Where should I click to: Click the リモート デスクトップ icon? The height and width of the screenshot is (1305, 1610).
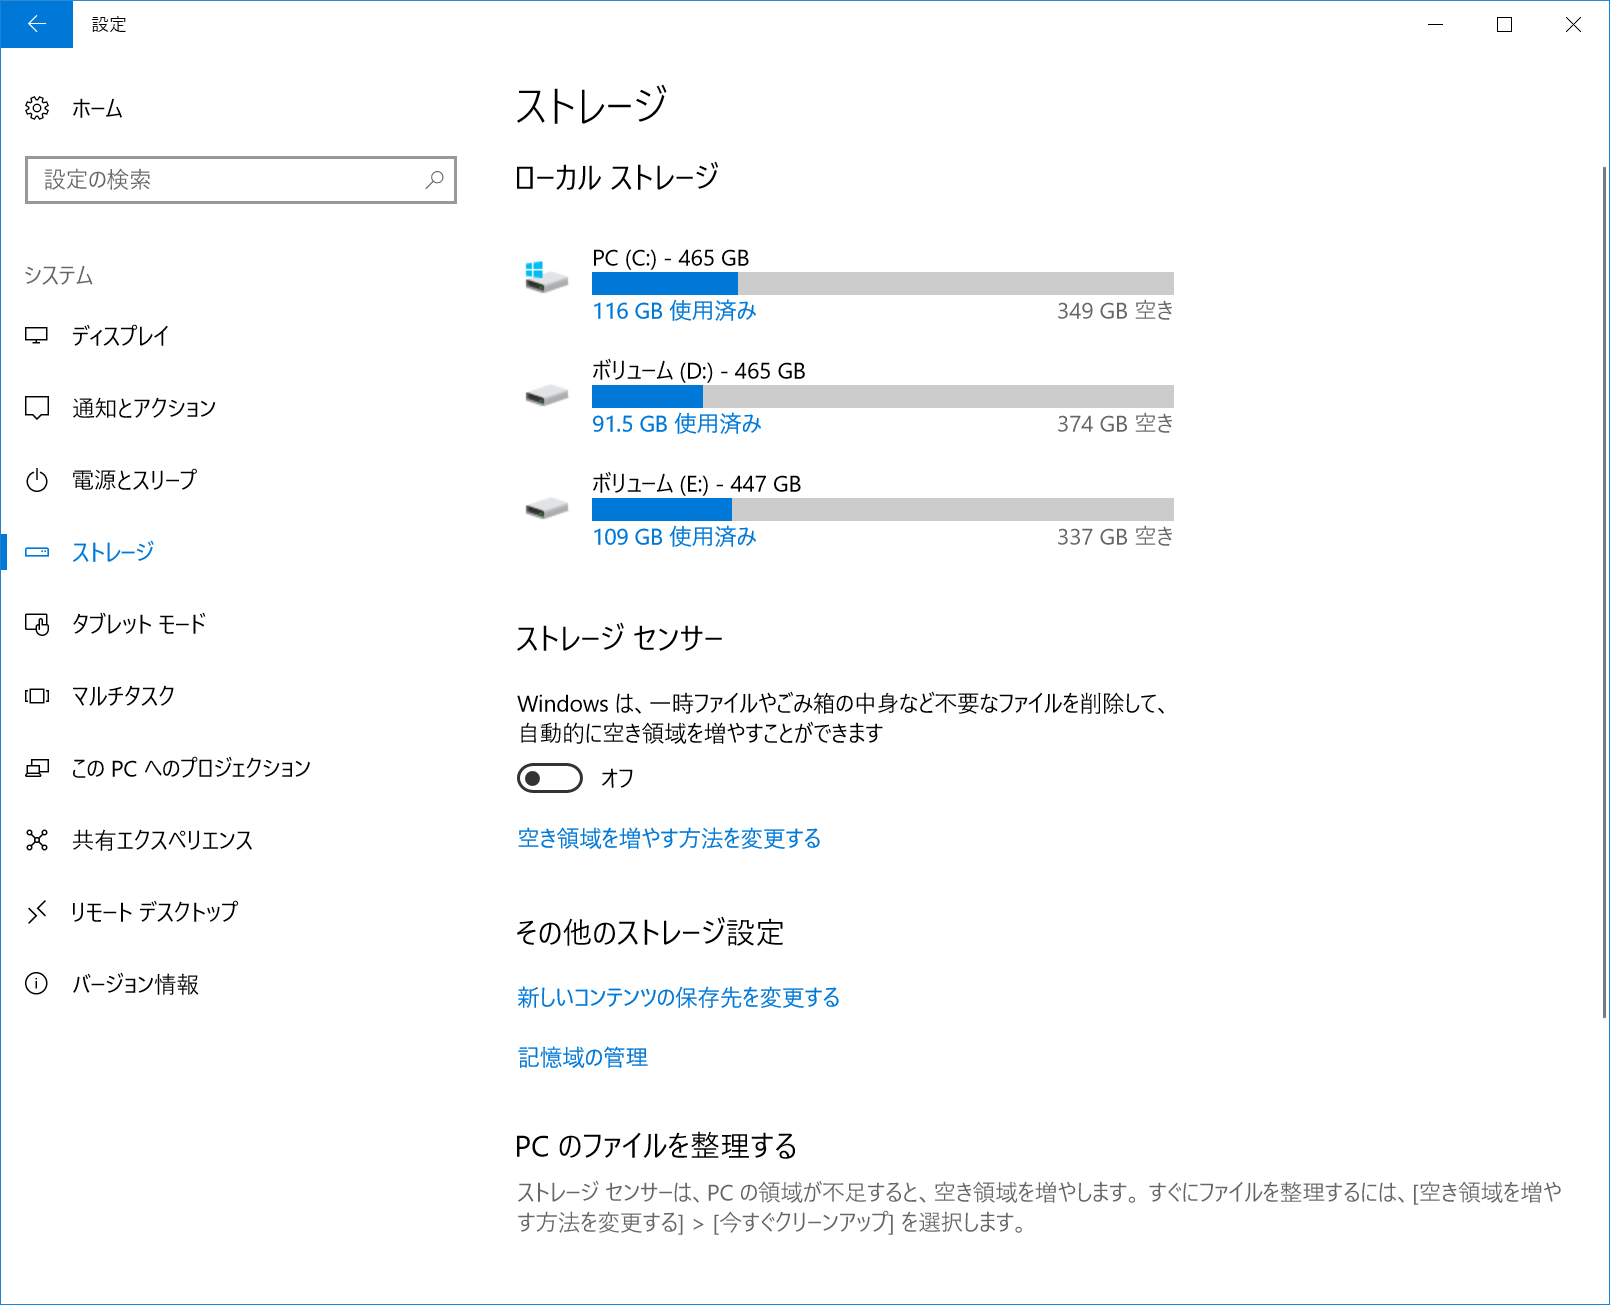tap(37, 911)
